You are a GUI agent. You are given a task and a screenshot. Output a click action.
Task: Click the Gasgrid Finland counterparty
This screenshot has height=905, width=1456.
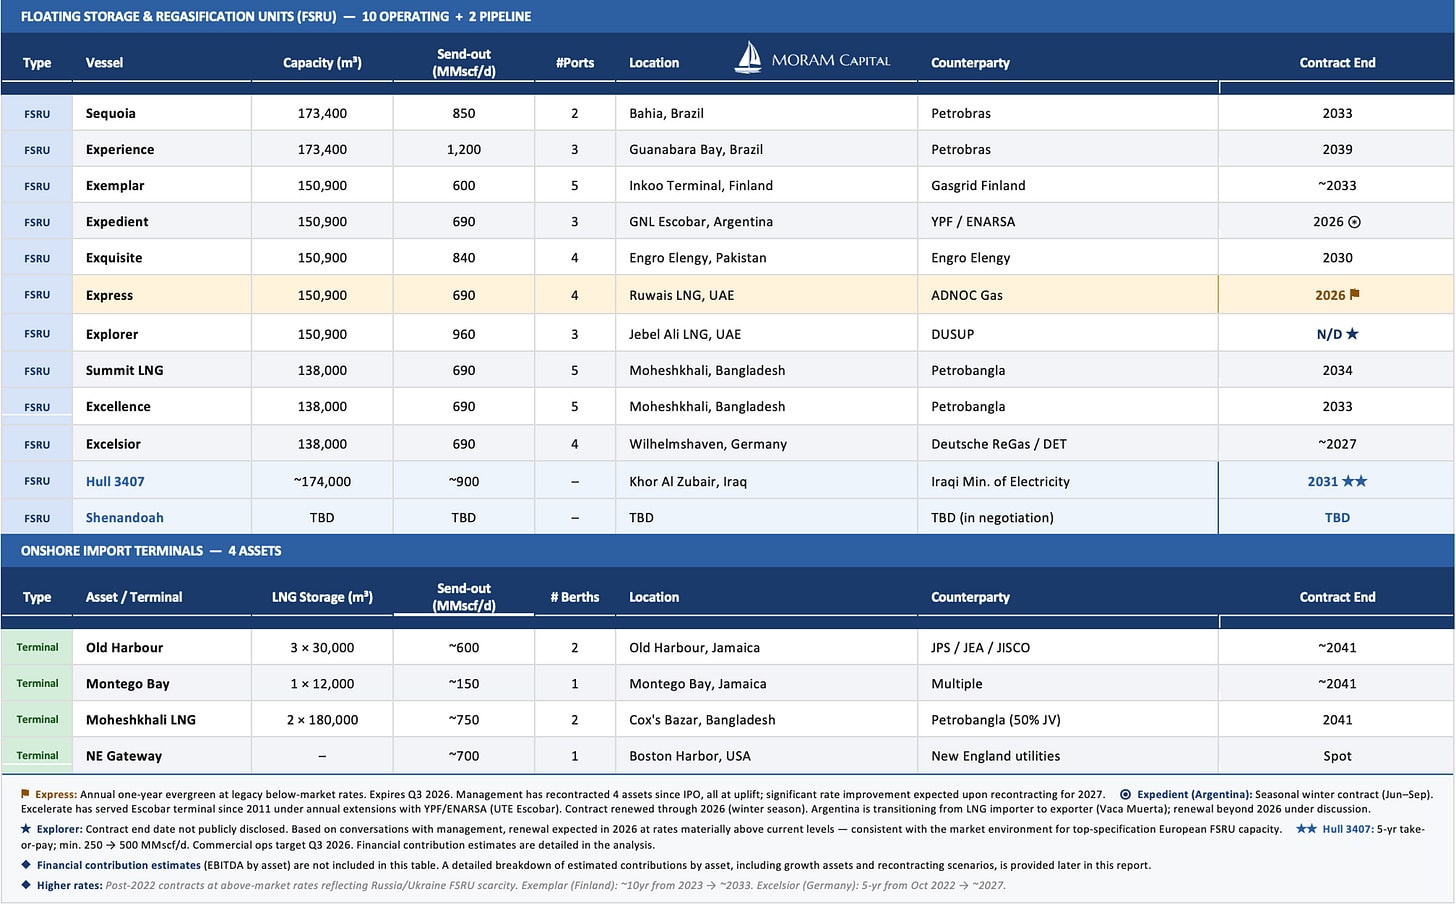(978, 185)
